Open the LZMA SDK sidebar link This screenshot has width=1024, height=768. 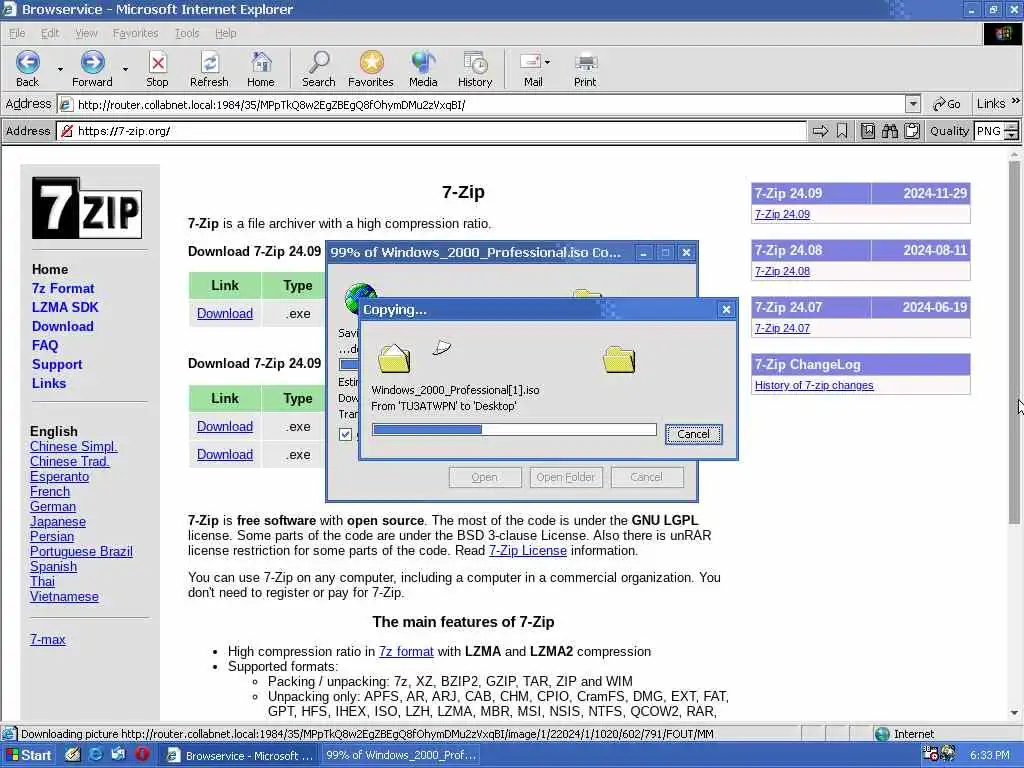[x=65, y=307]
